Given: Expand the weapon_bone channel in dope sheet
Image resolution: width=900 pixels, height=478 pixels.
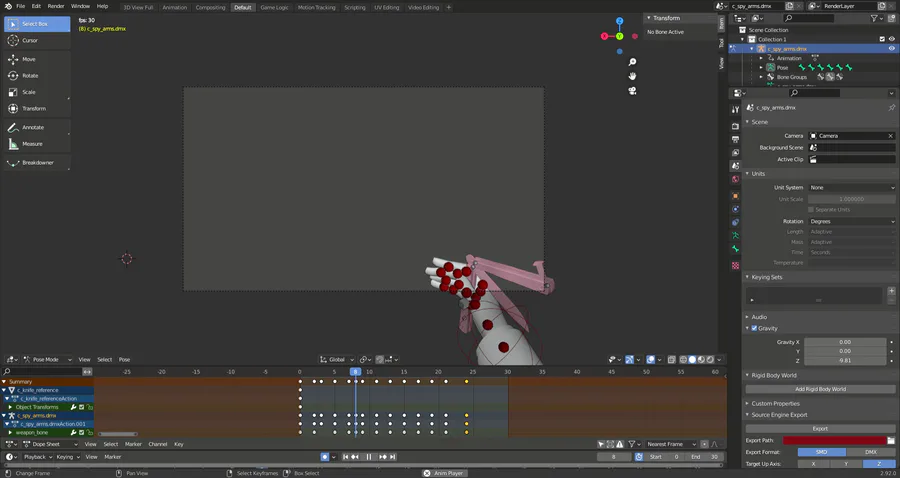Looking at the screenshot, I should pos(10,433).
